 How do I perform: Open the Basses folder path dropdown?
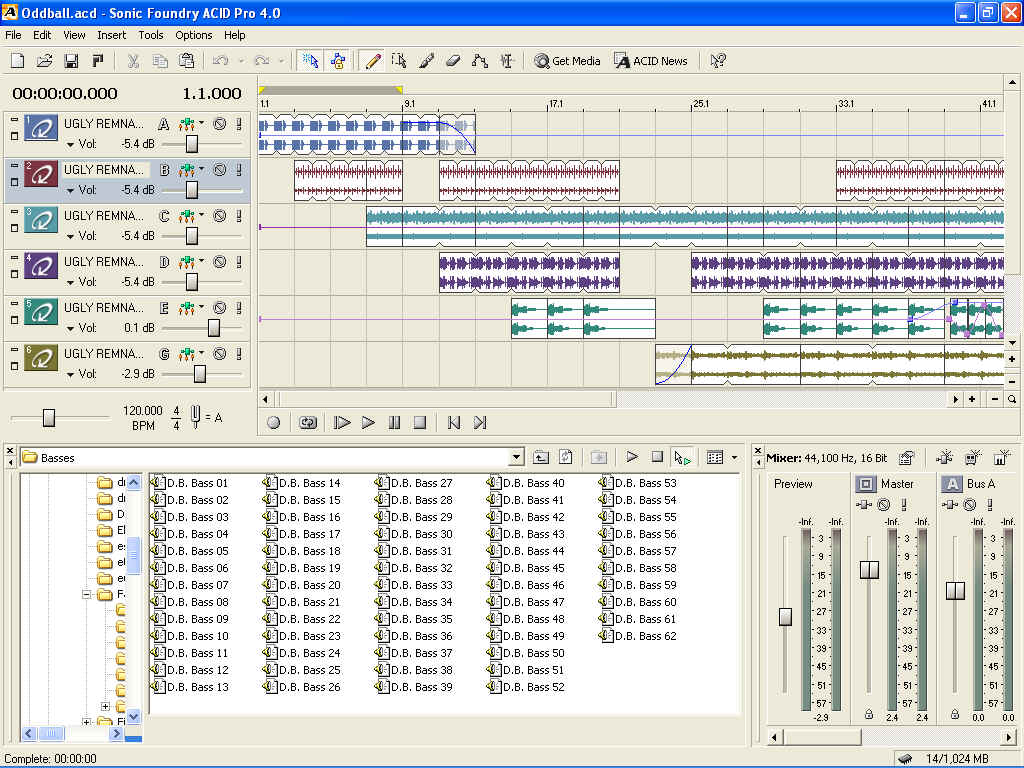pos(516,458)
